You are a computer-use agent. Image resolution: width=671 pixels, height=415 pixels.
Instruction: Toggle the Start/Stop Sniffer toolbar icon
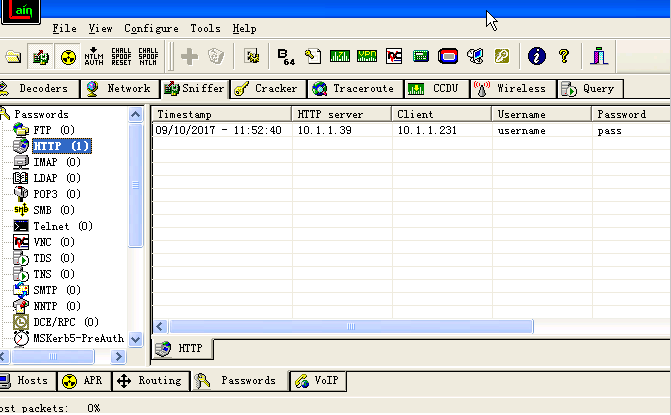[x=40, y=56]
